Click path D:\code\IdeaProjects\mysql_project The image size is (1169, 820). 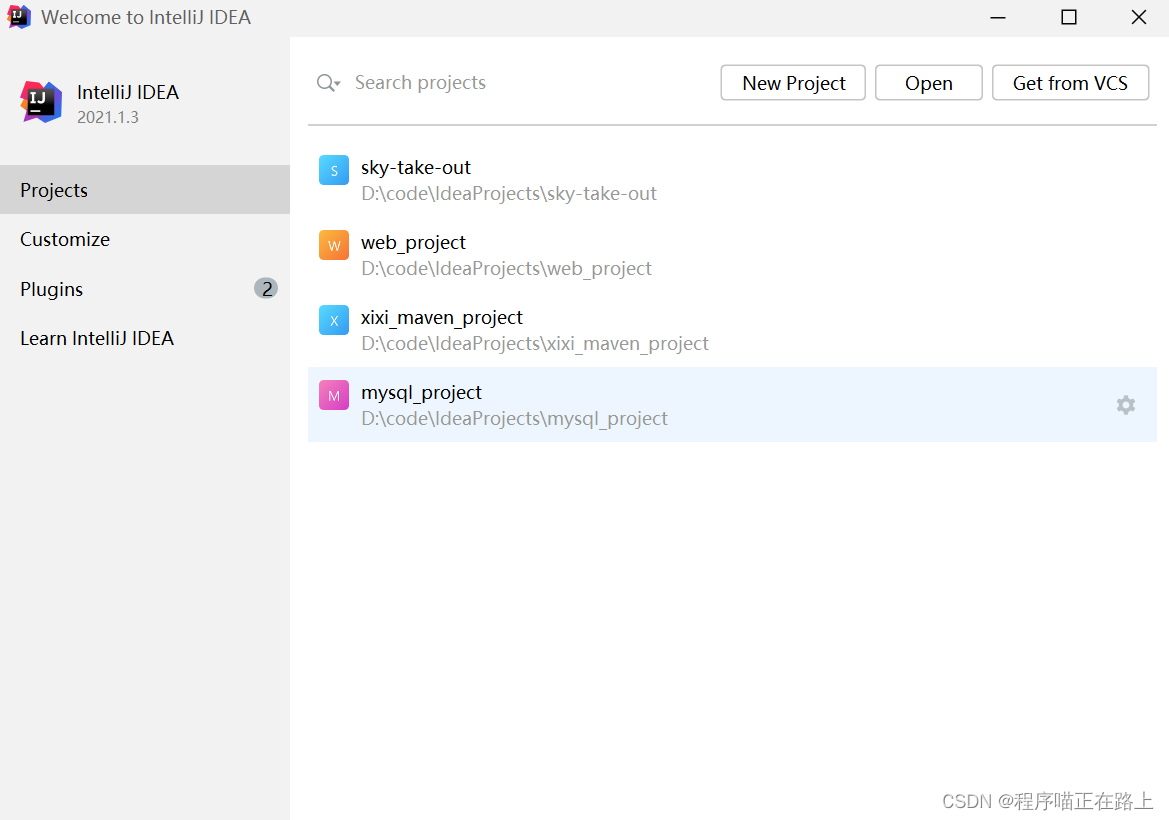tap(514, 419)
